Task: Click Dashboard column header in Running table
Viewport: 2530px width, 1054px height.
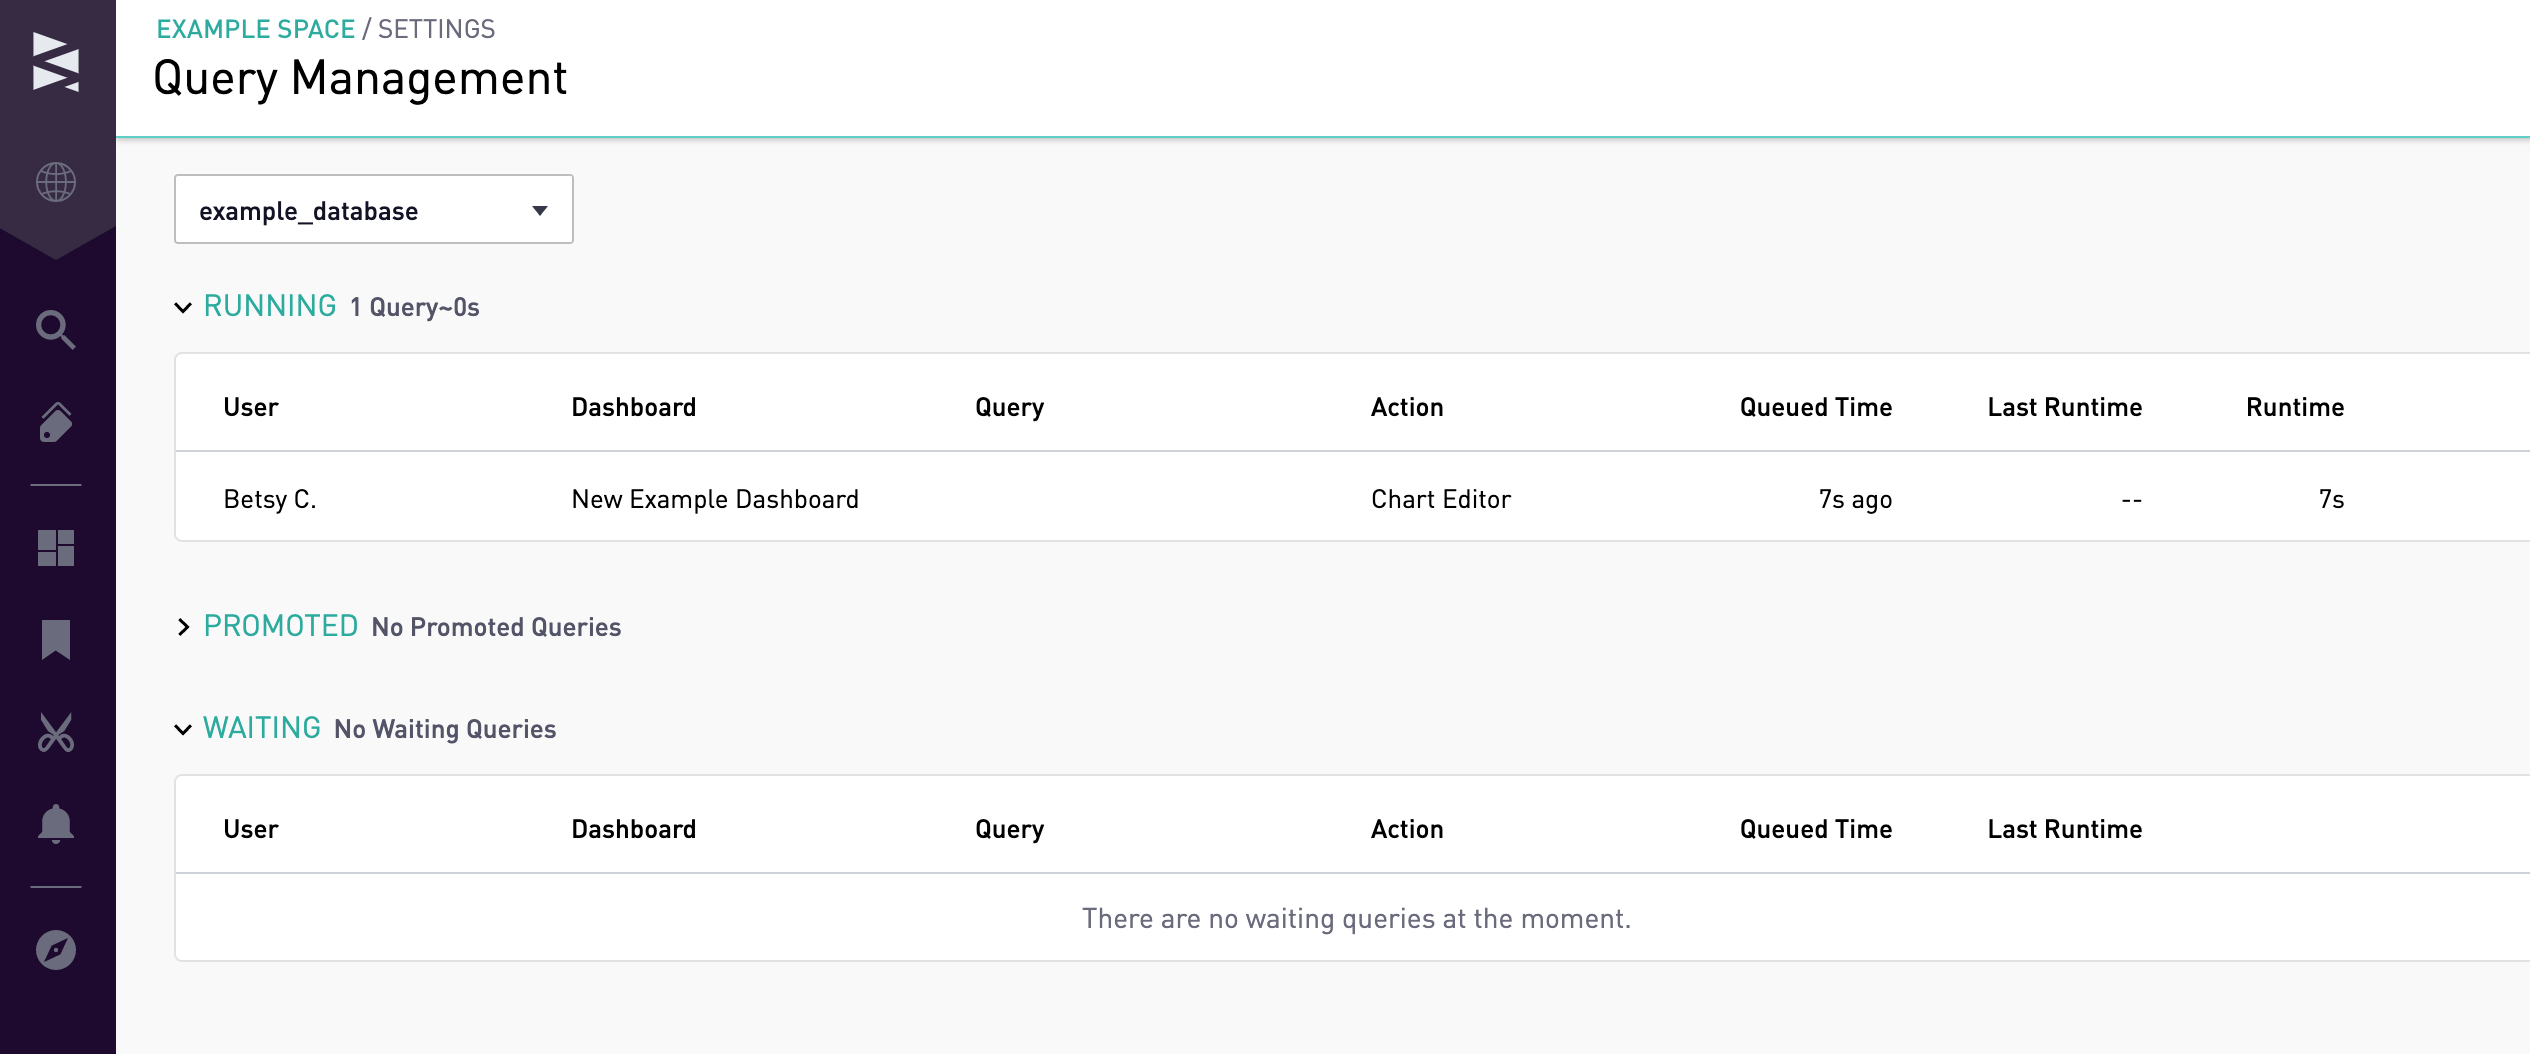Action: [x=634, y=407]
